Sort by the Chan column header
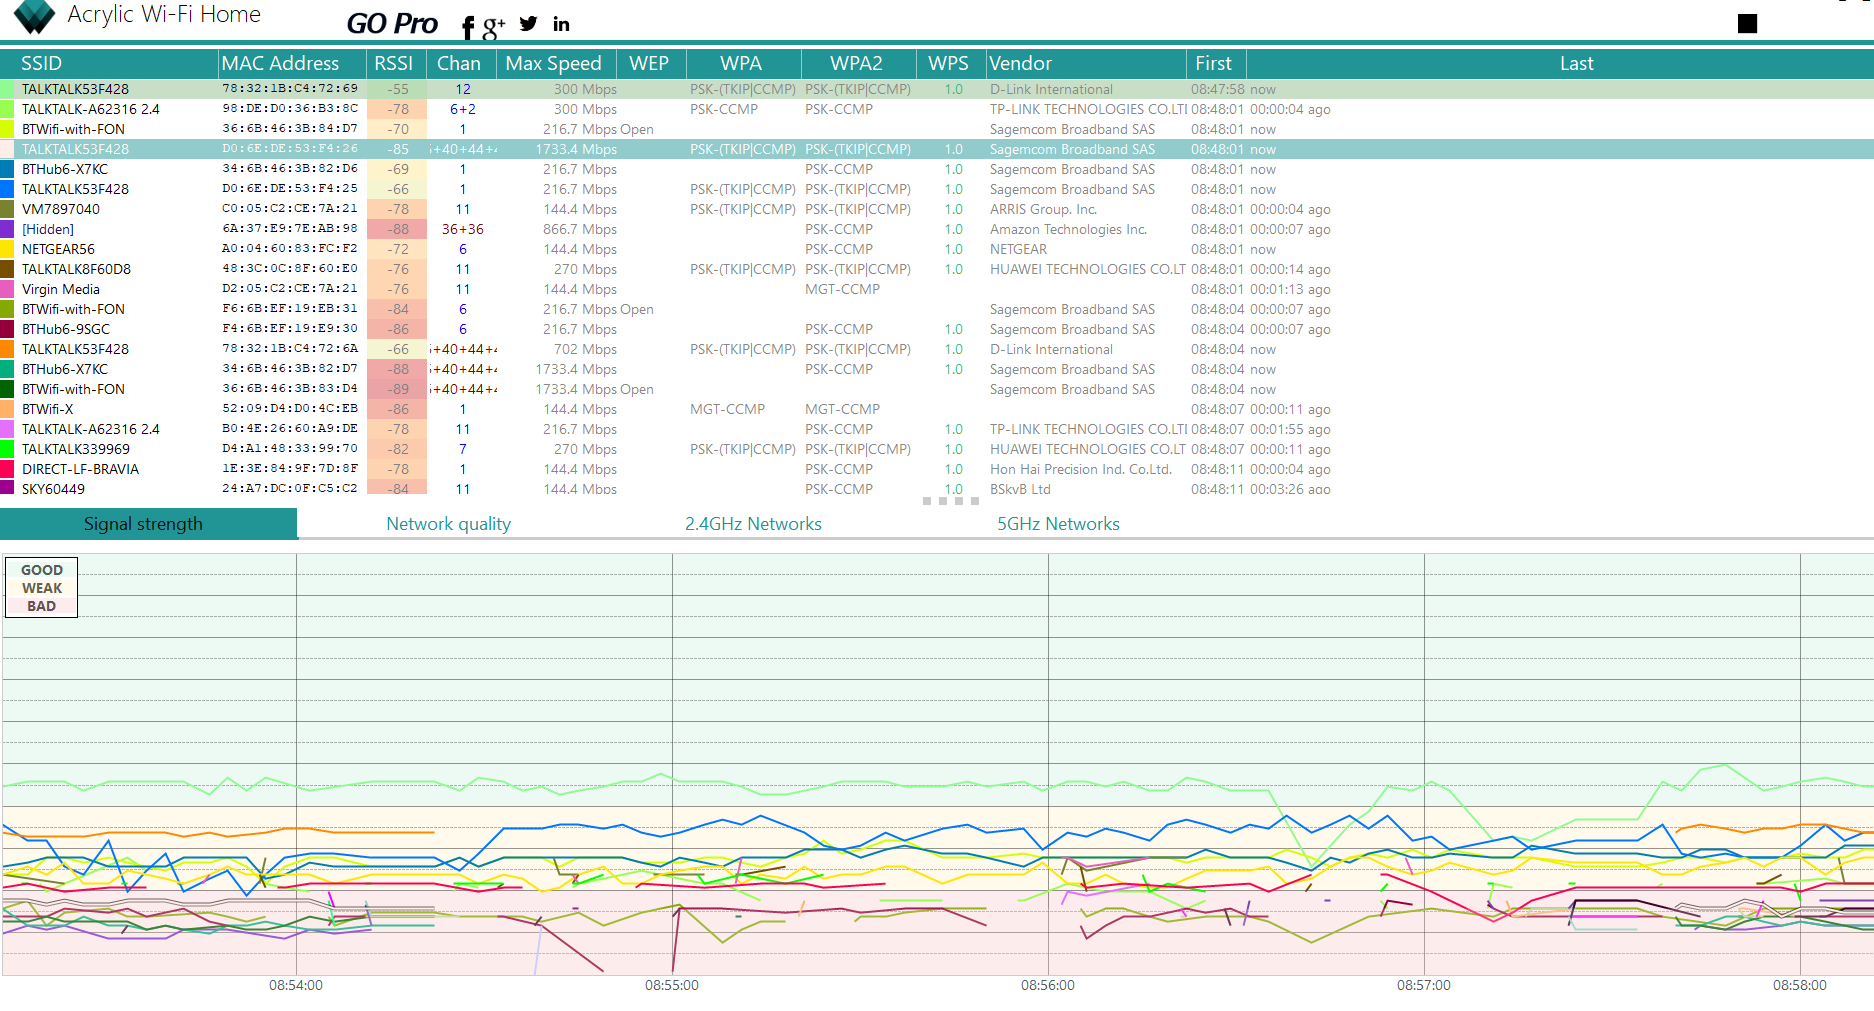Screen dimensions: 1874x1011 461,63
